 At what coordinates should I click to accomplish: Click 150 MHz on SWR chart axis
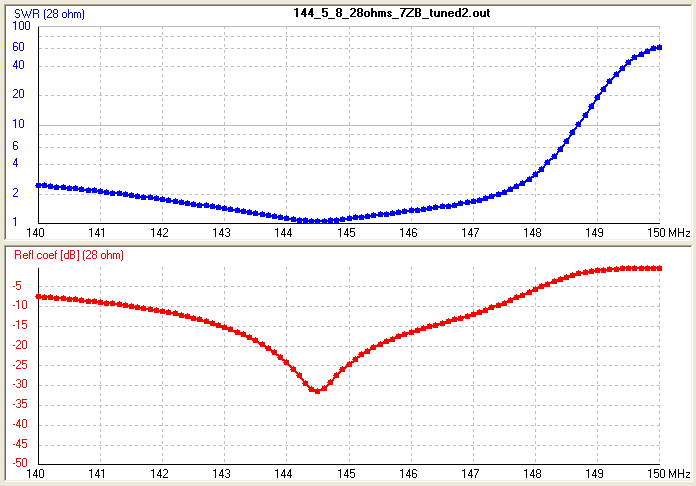point(669,233)
